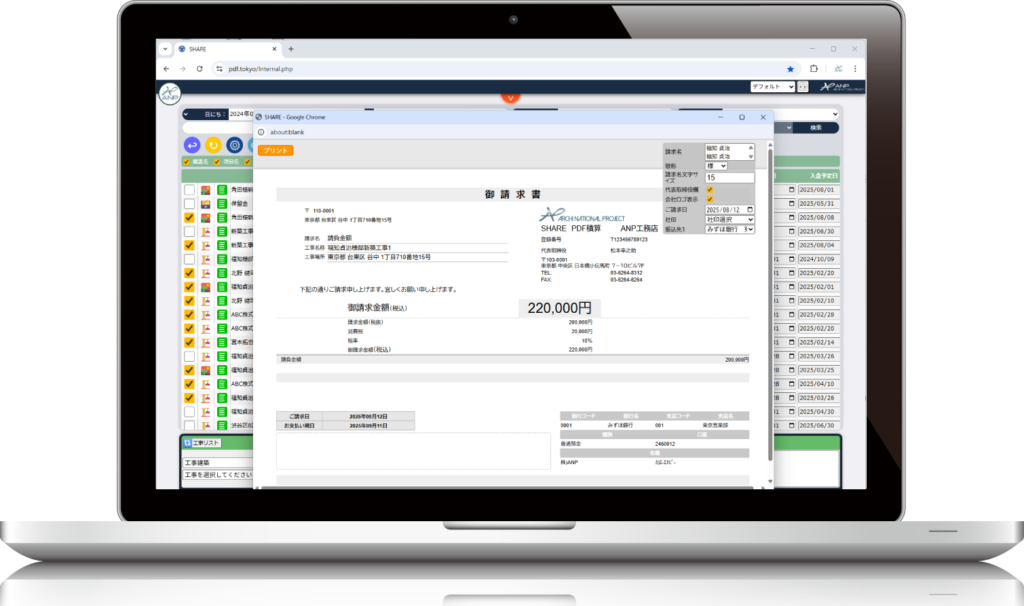
Task: Click the purple icon in the 保留金 row
Action: point(206,204)
